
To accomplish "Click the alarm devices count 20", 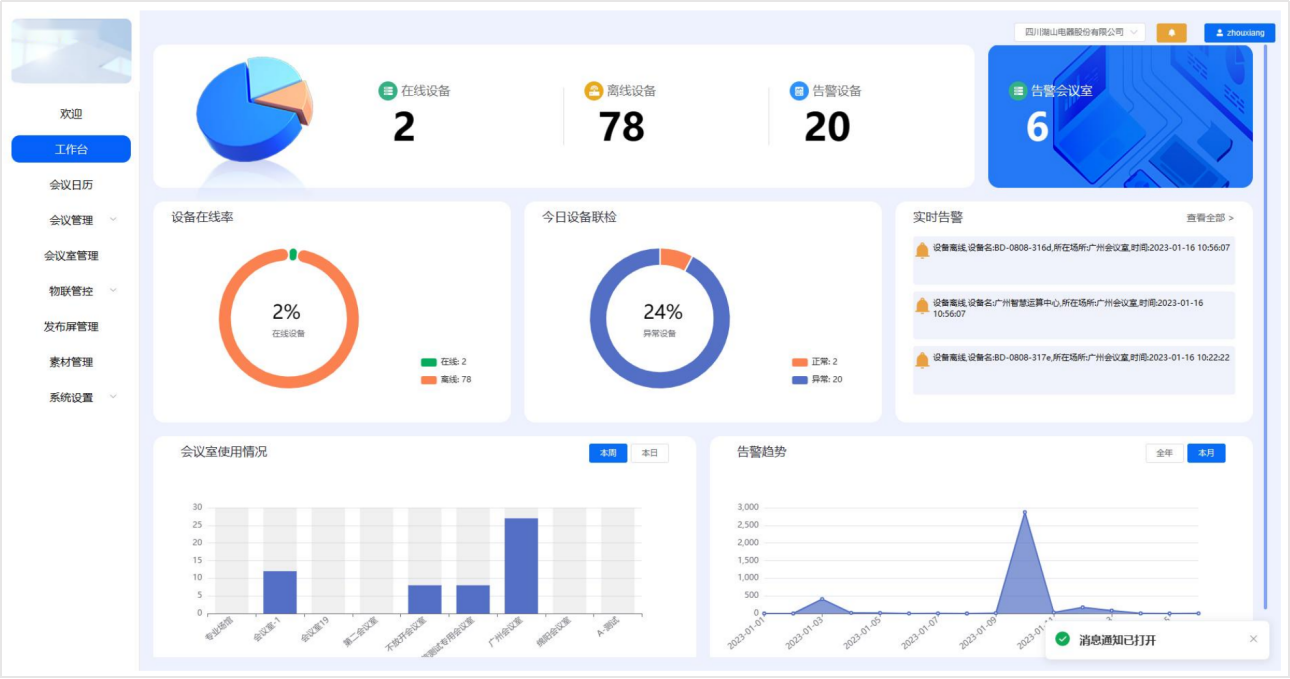I will pyautogui.click(x=827, y=127).
